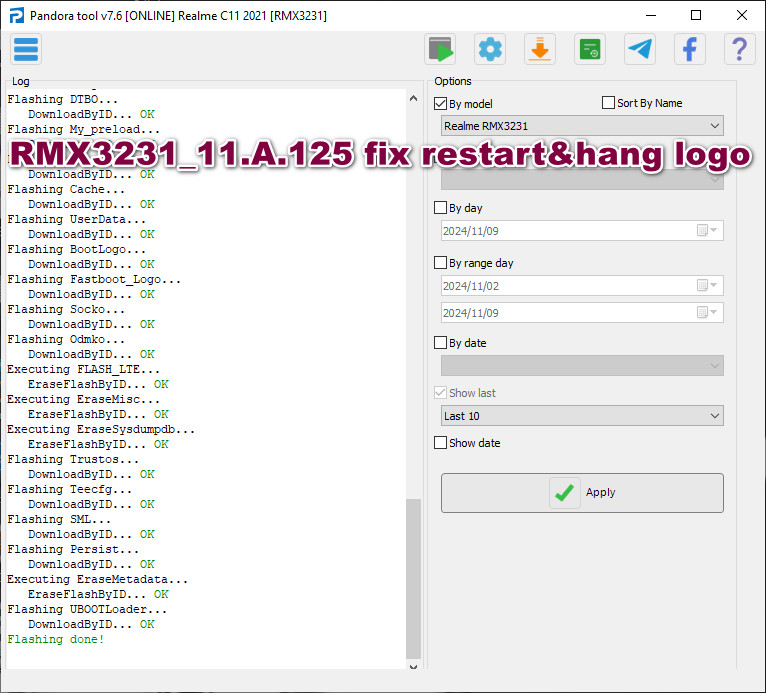Click the log scrollbar up arrow
The height and width of the screenshot is (693, 766).
(x=413, y=98)
